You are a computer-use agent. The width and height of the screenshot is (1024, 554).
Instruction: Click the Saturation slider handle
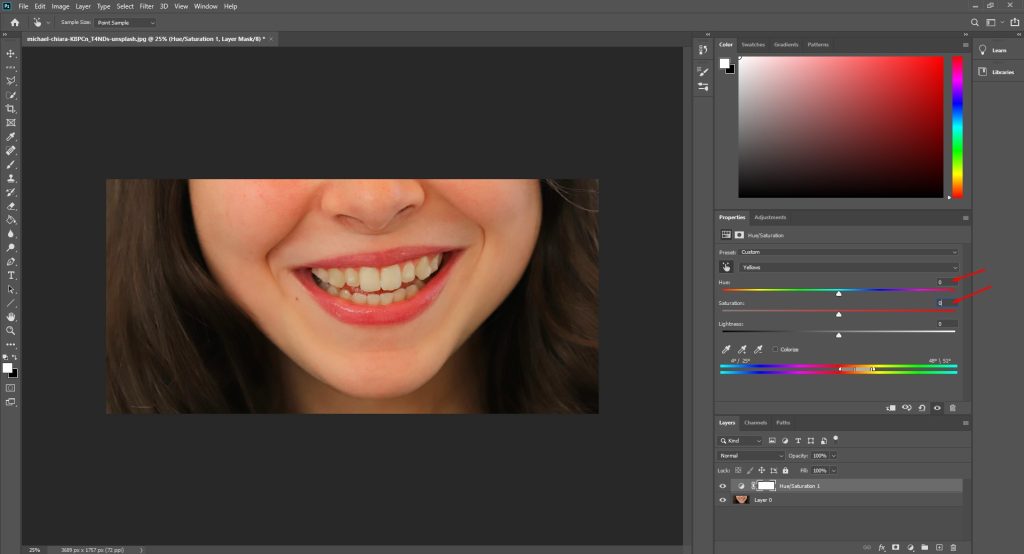pyautogui.click(x=838, y=314)
